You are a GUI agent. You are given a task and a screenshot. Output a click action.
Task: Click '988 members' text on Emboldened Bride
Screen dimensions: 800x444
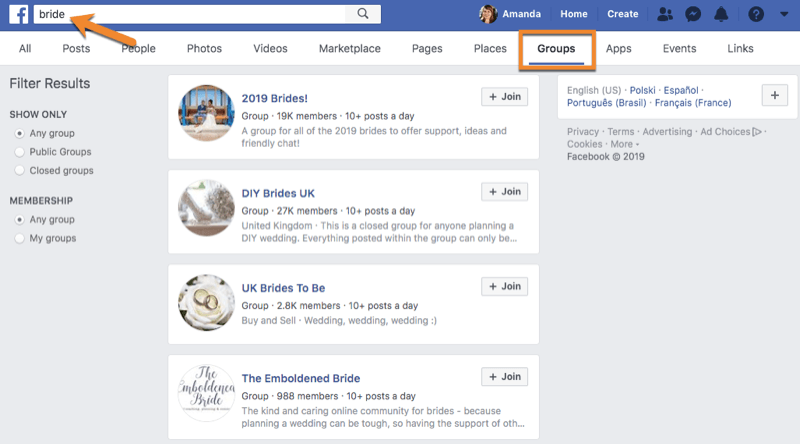coord(307,397)
